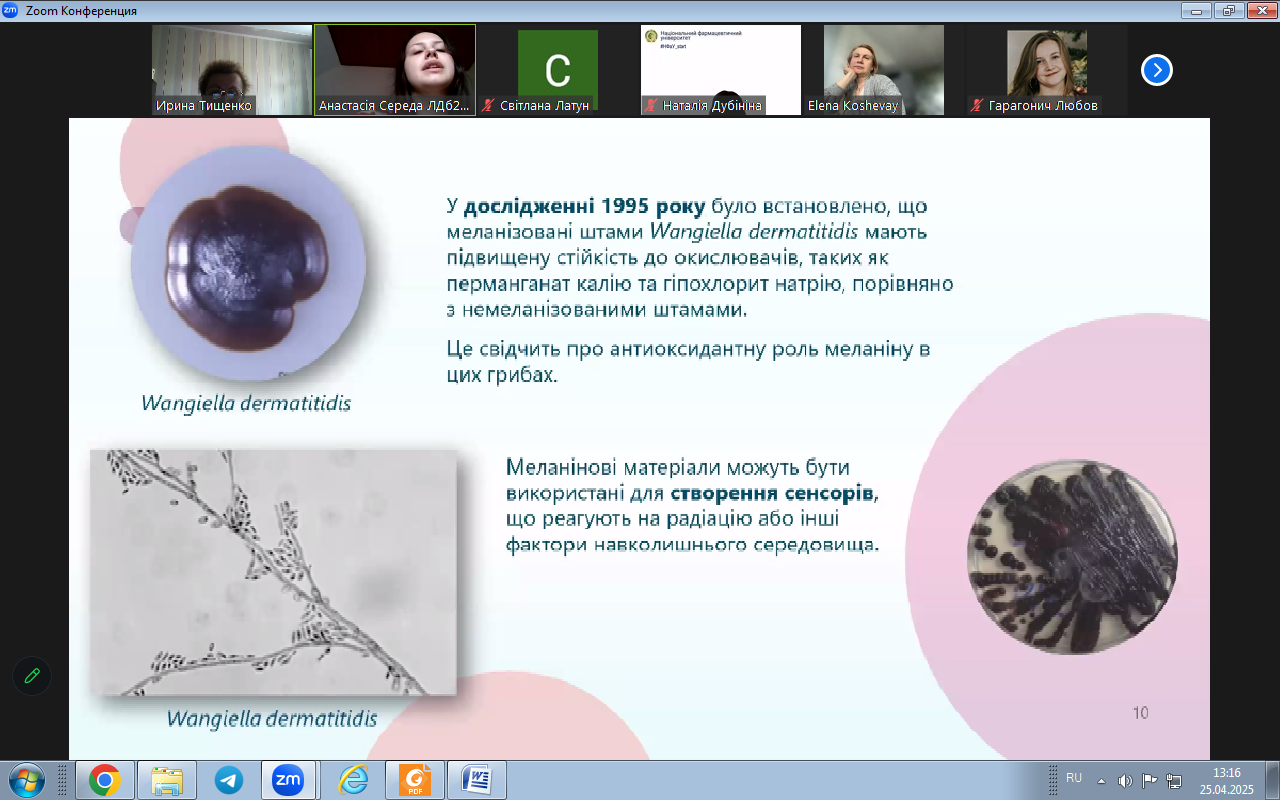Click the Zoom logo in title bar
The width and height of the screenshot is (1280, 800).
click(x=9, y=10)
